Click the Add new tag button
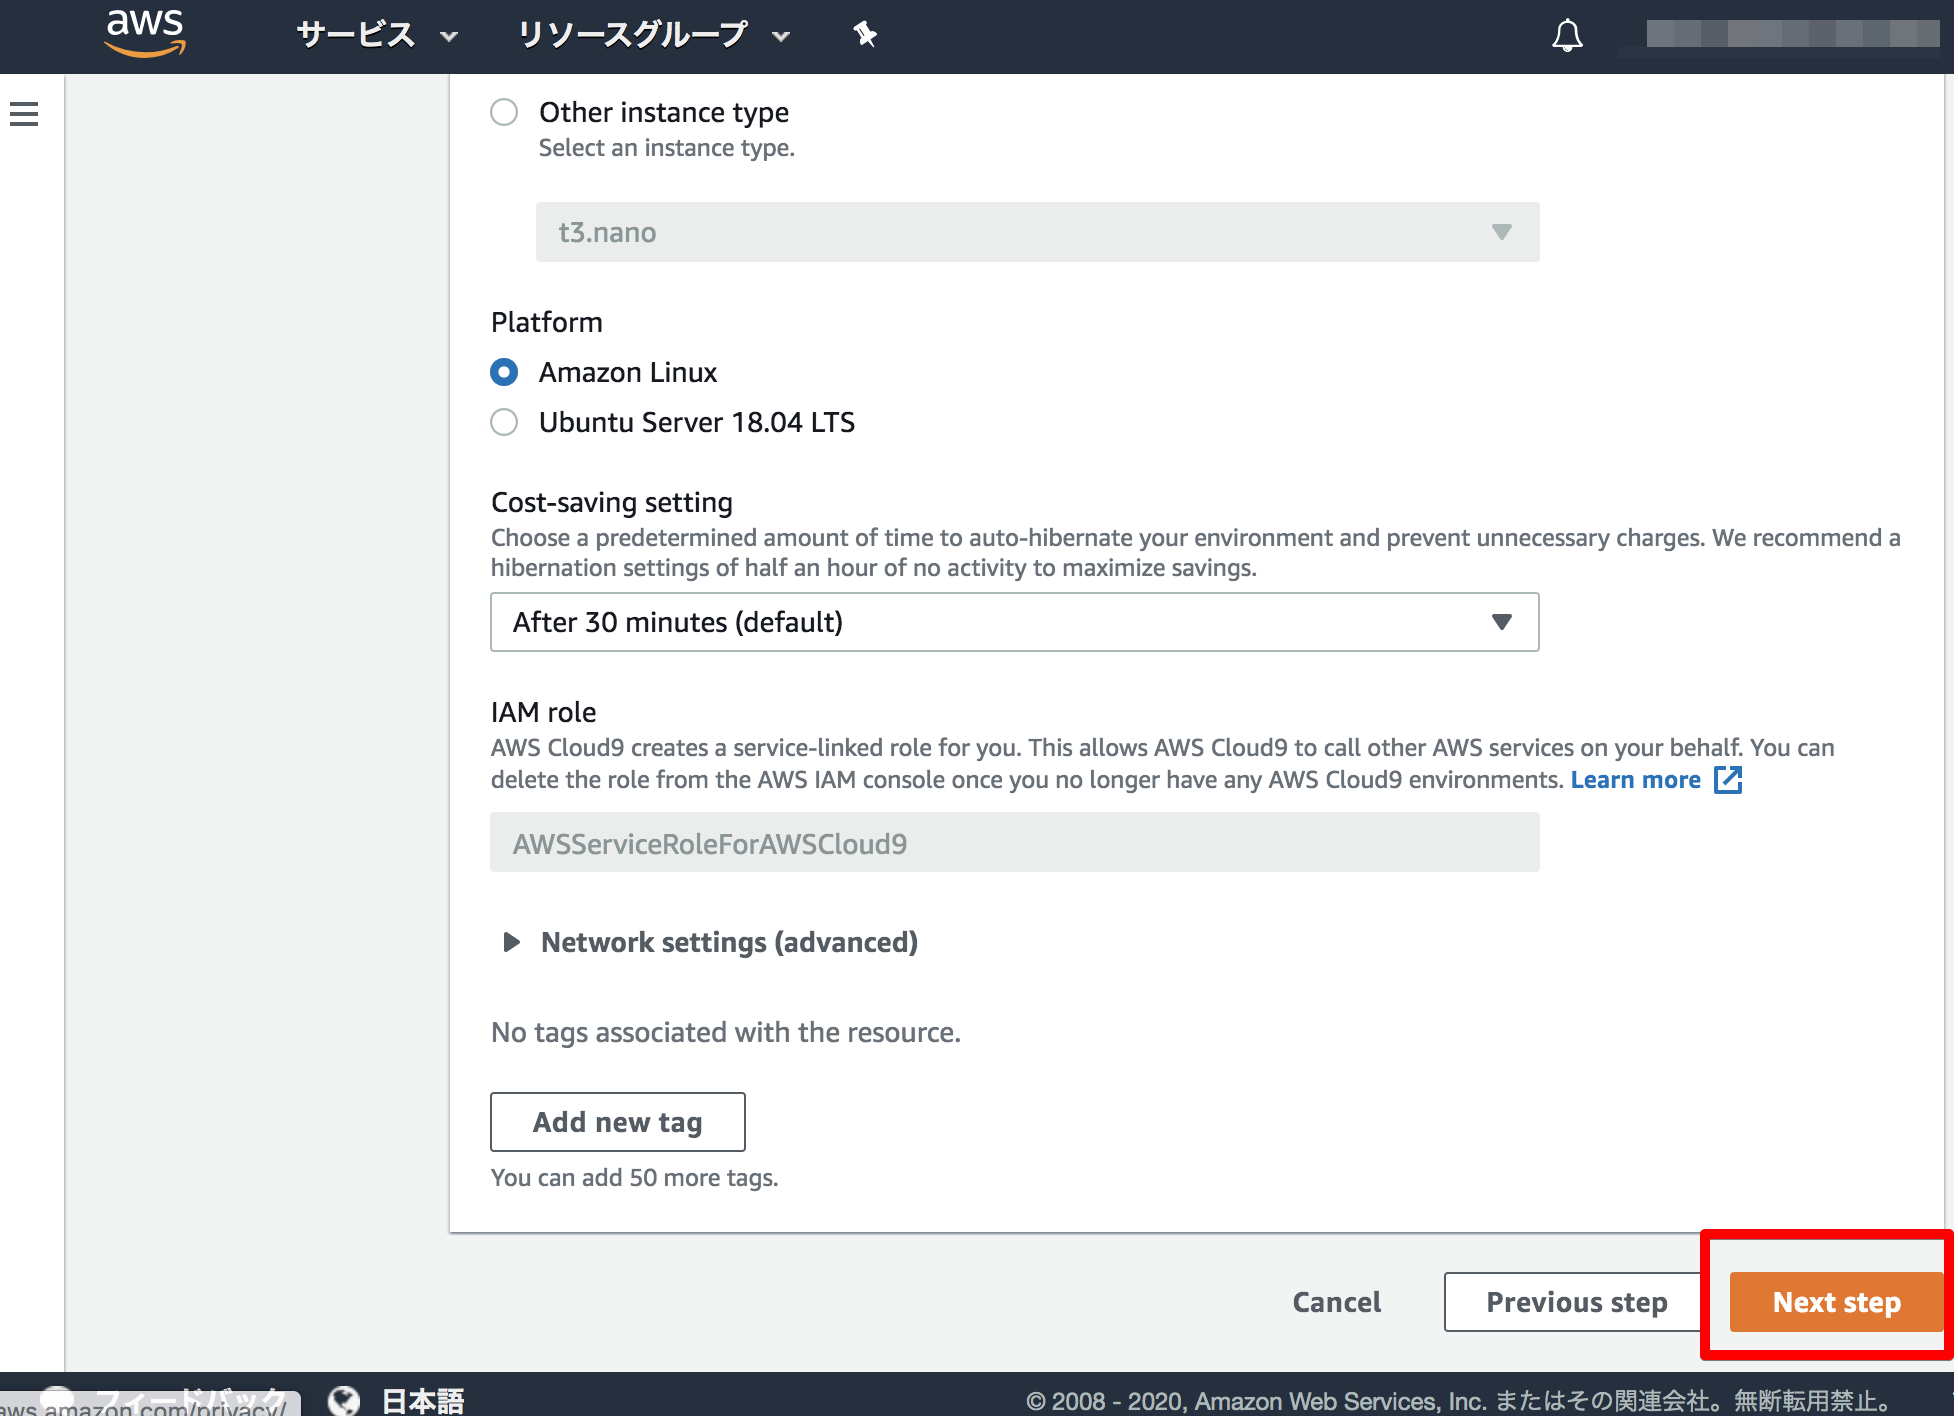The height and width of the screenshot is (1416, 1958). (x=617, y=1122)
